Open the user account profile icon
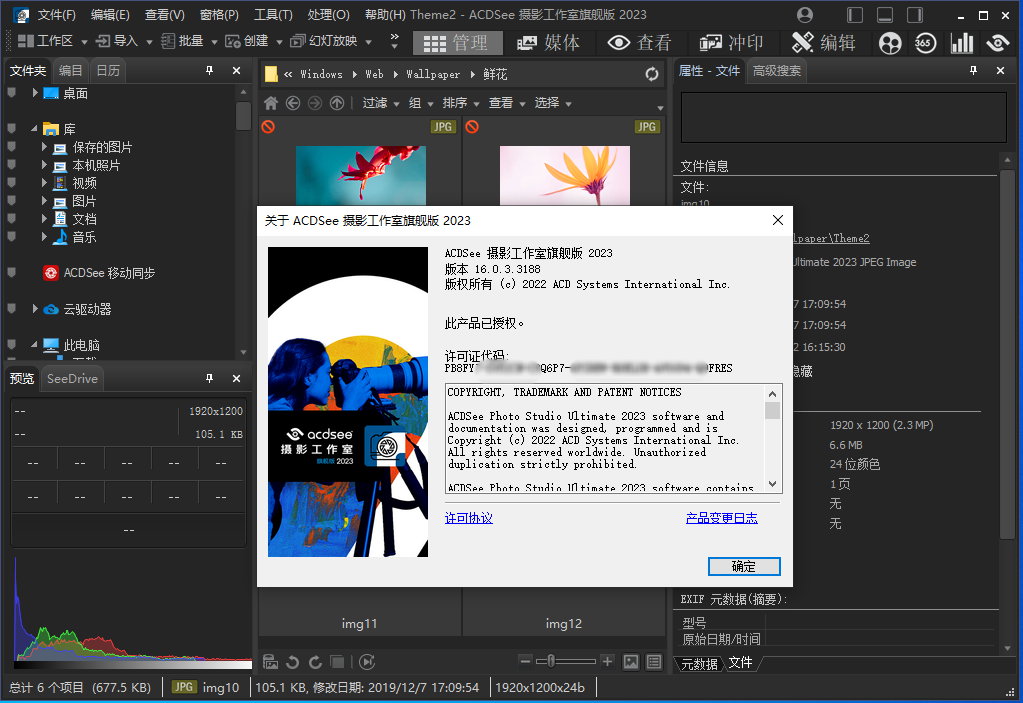The image size is (1023, 703). click(805, 14)
